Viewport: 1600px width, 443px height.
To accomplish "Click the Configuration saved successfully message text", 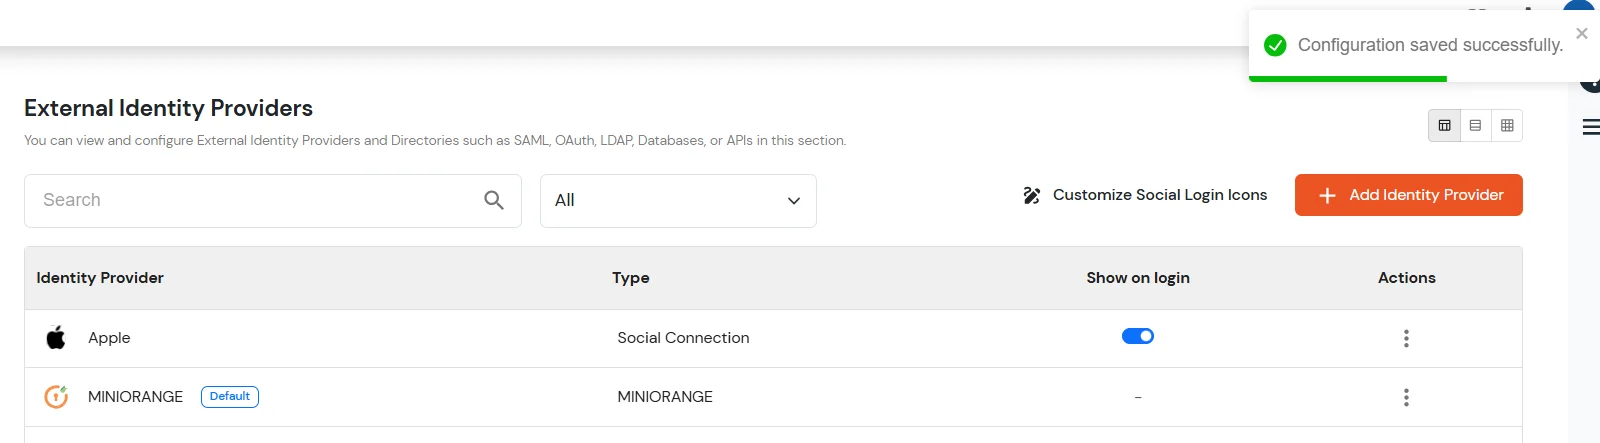I will pos(1430,45).
